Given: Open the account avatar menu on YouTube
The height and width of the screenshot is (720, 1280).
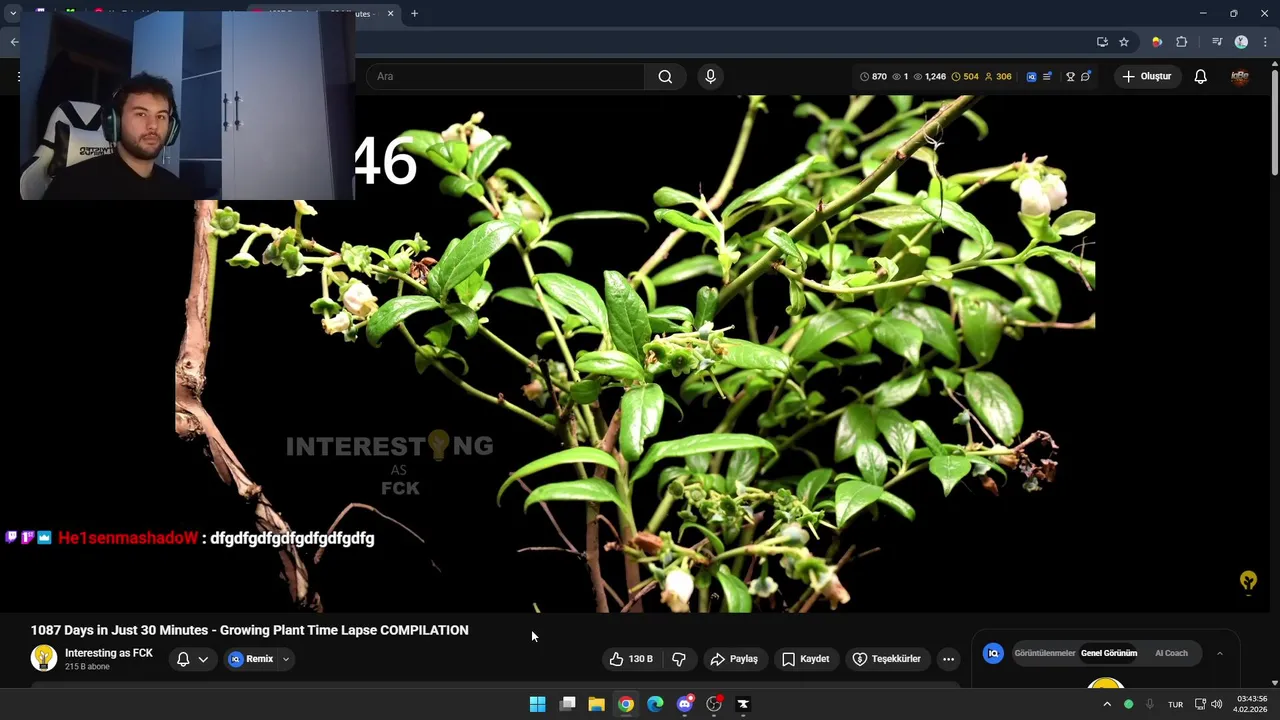Looking at the screenshot, I should 1240,77.
